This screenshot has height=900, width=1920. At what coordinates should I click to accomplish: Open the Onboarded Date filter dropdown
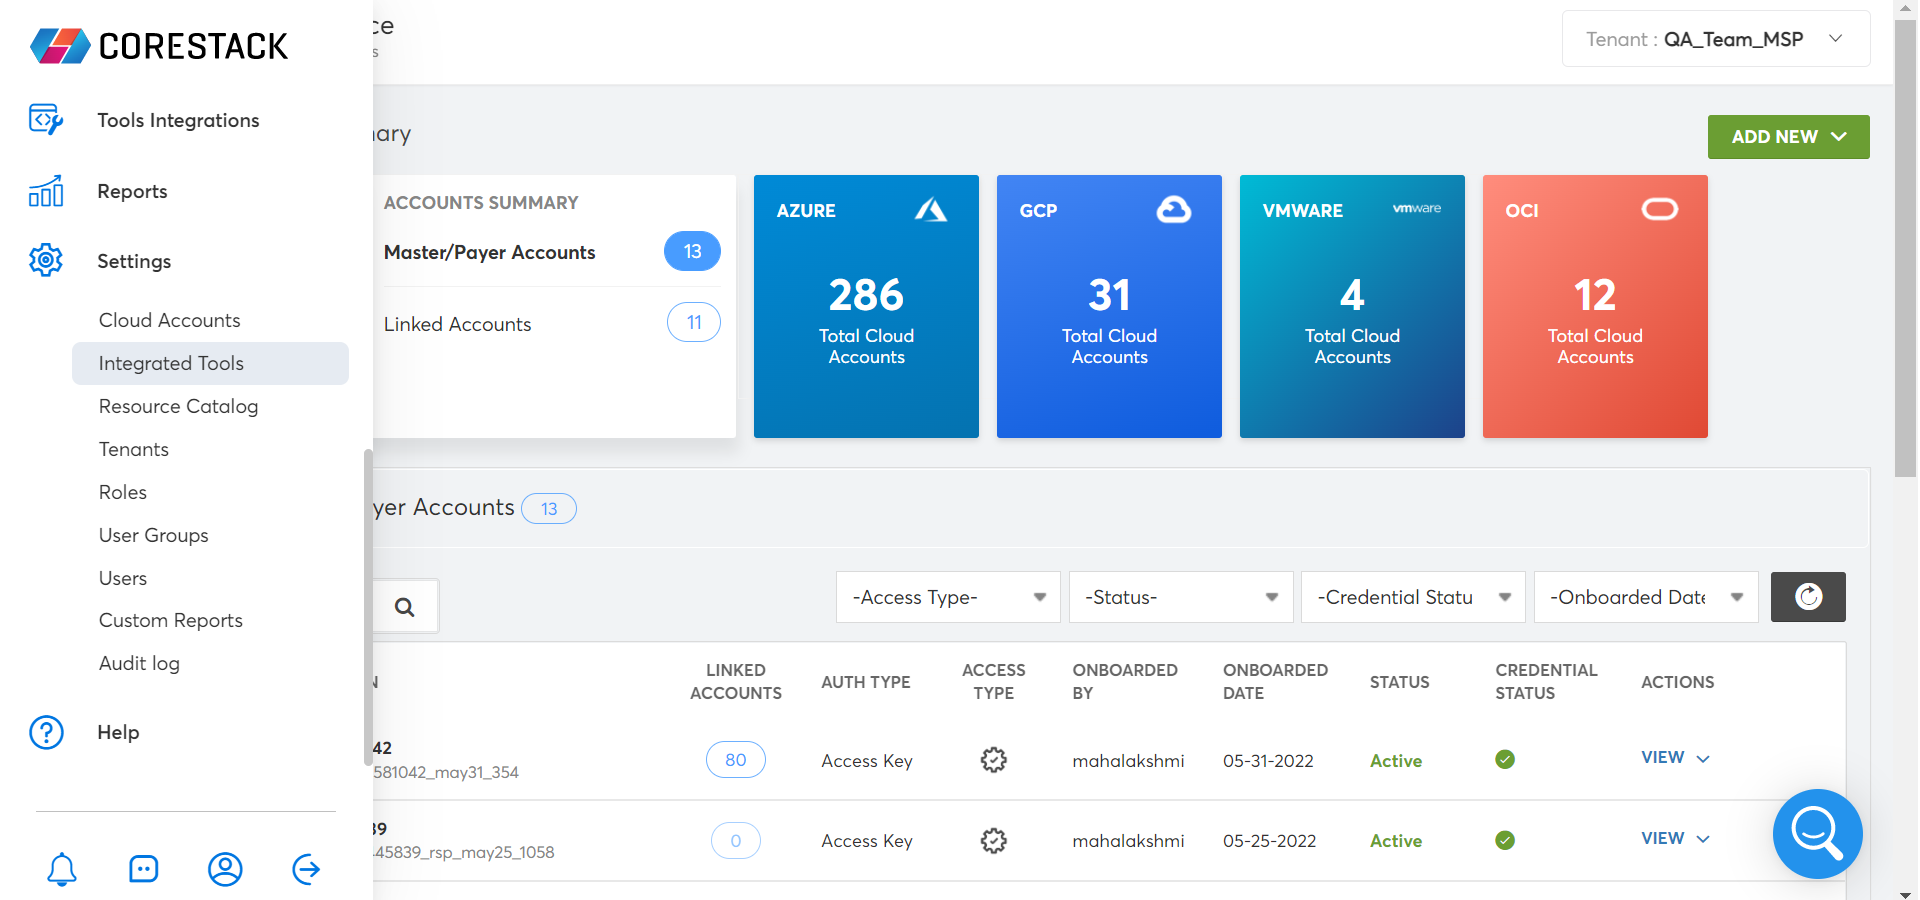1646,597
